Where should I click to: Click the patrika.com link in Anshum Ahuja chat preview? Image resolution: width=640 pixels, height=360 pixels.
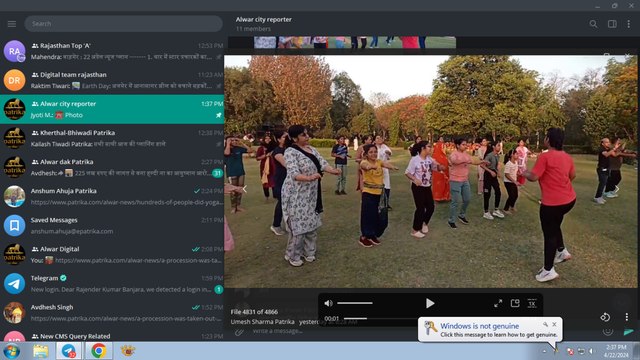coord(127,202)
